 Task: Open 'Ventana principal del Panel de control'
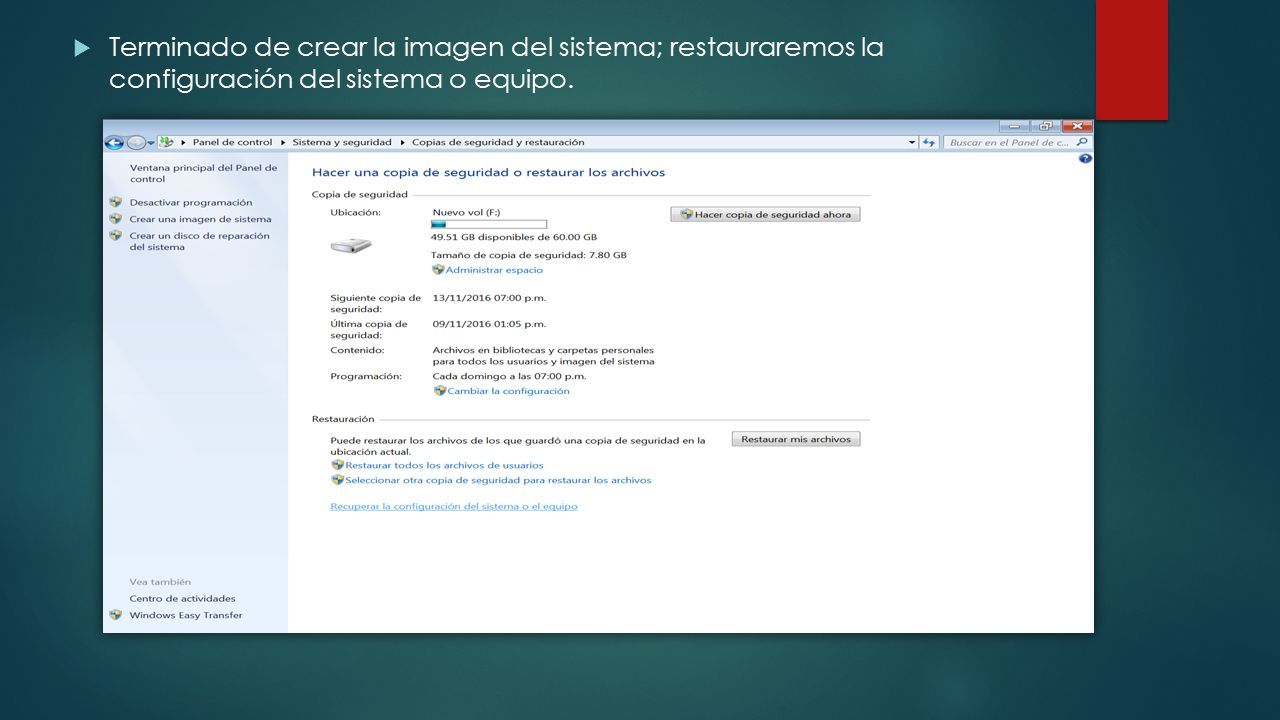pos(203,174)
